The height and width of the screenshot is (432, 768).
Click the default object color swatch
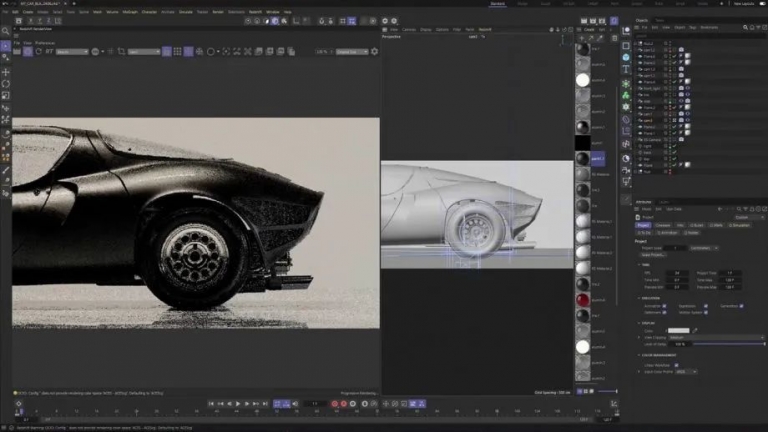click(x=678, y=330)
